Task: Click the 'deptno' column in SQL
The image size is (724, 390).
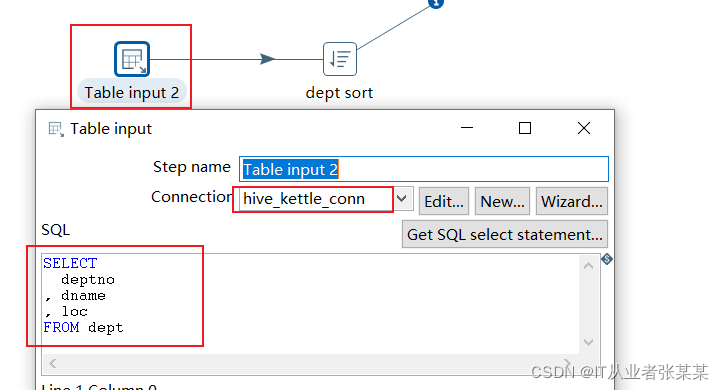Action: [88, 280]
